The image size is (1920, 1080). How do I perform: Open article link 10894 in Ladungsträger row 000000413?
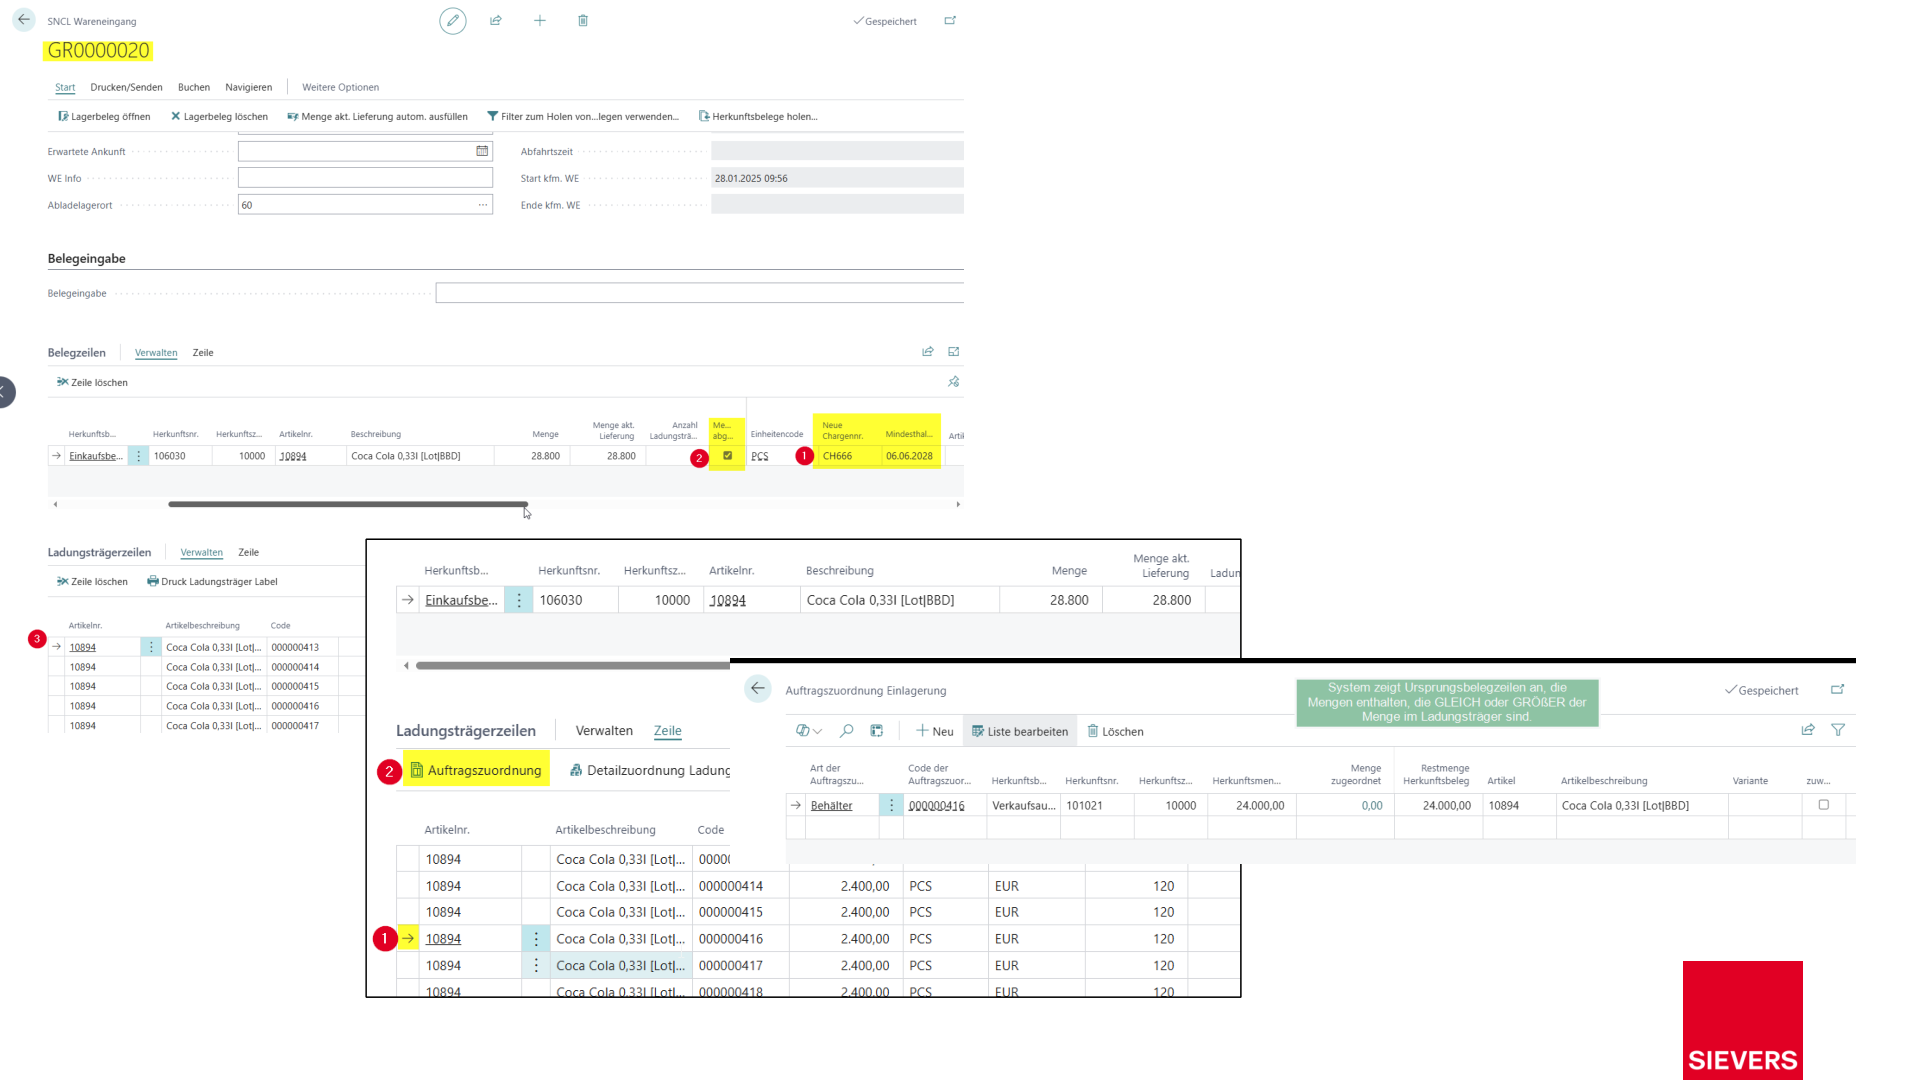coord(83,647)
